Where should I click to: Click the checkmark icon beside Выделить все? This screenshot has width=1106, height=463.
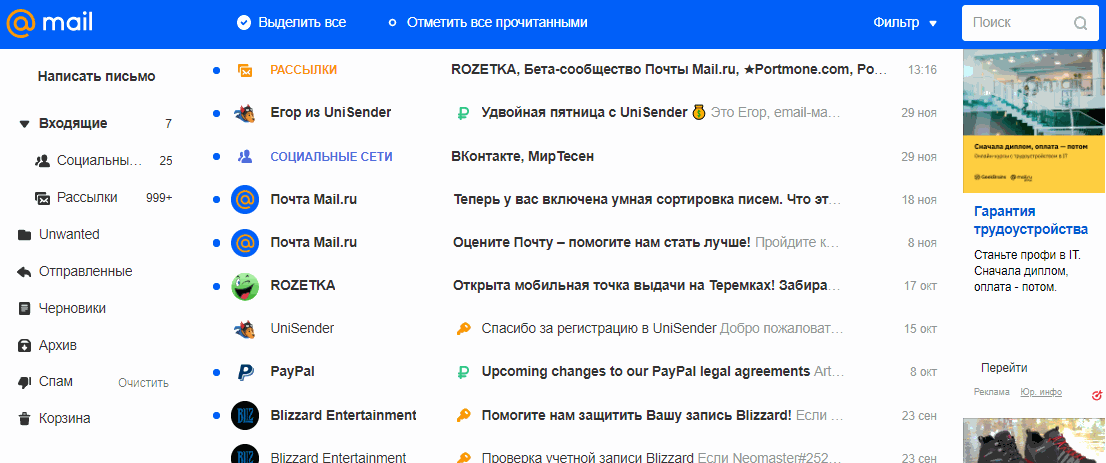tap(244, 23)
